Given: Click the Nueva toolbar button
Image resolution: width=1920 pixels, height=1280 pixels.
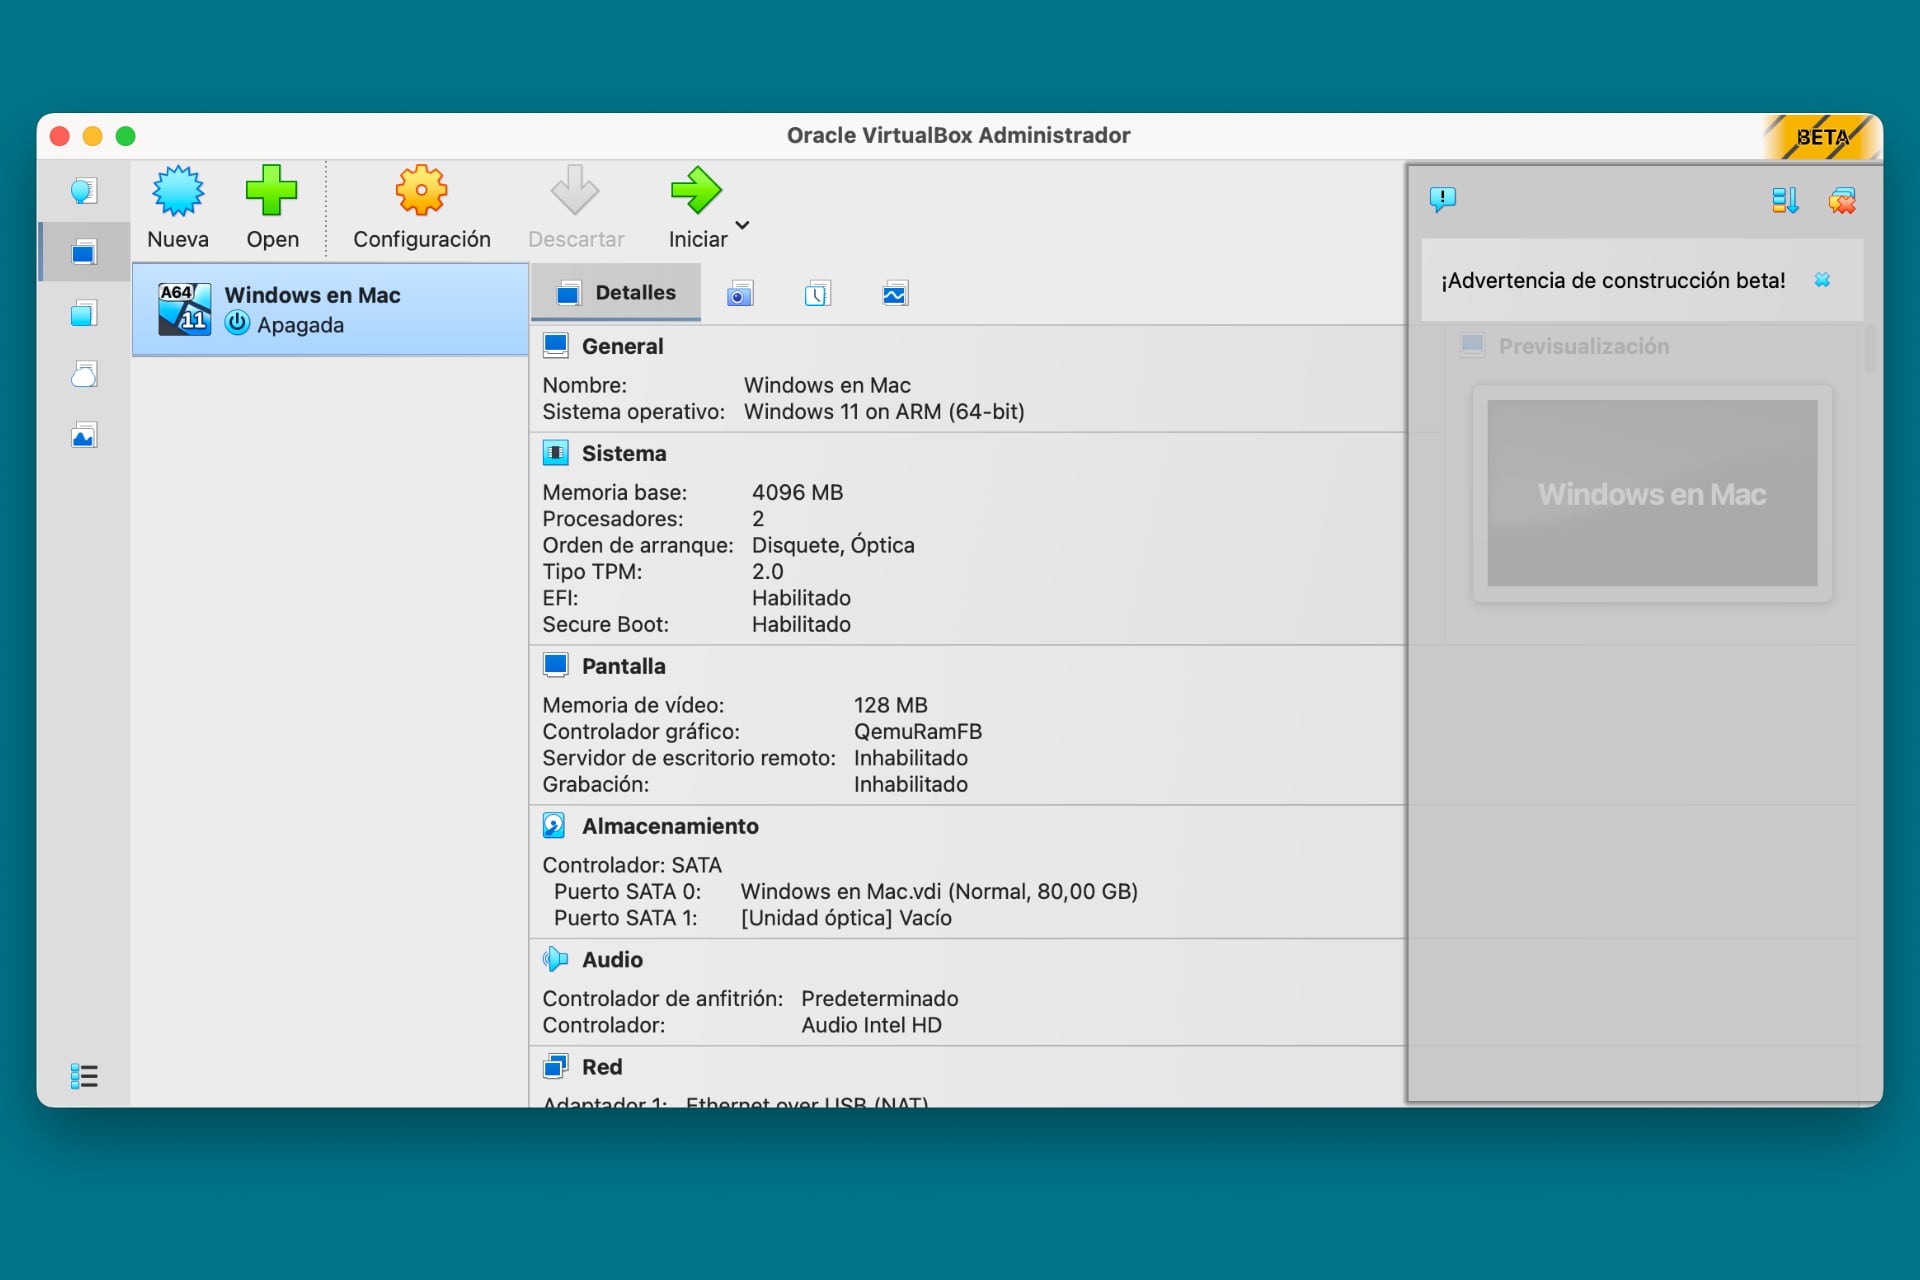Looking at the screenshot, I should [178, 208].
